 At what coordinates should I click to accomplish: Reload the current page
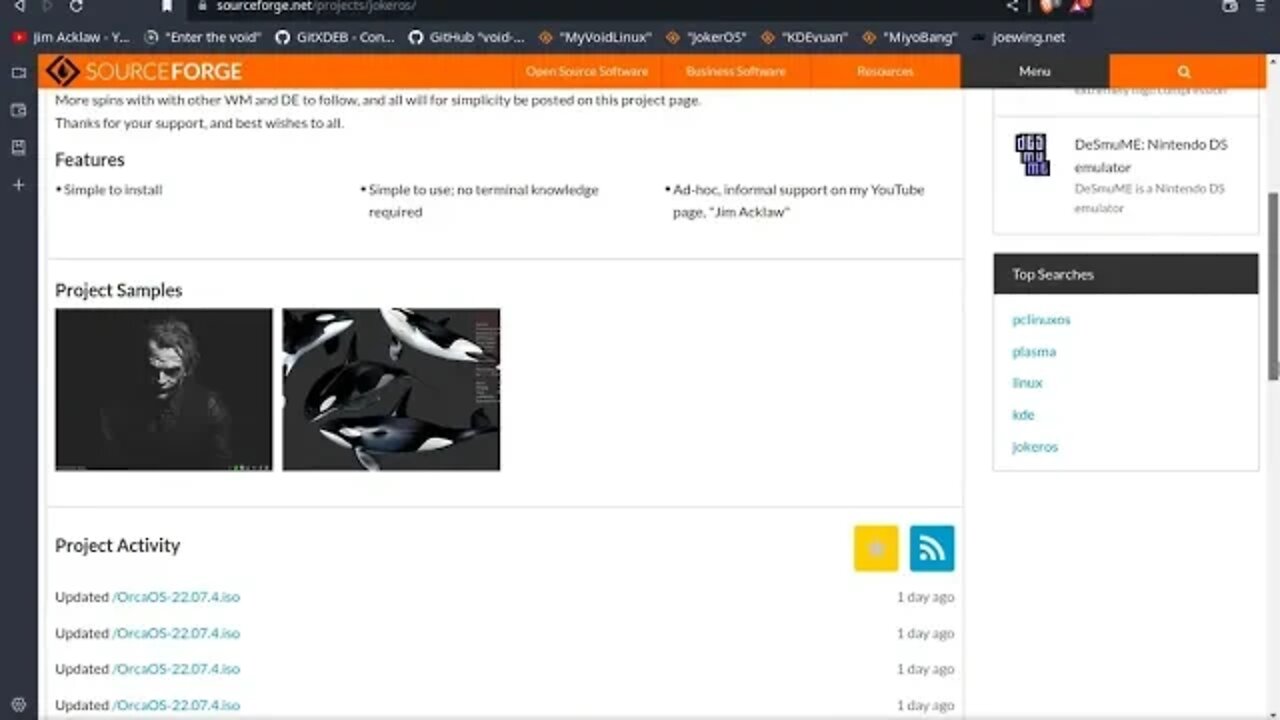coord(76,6)
